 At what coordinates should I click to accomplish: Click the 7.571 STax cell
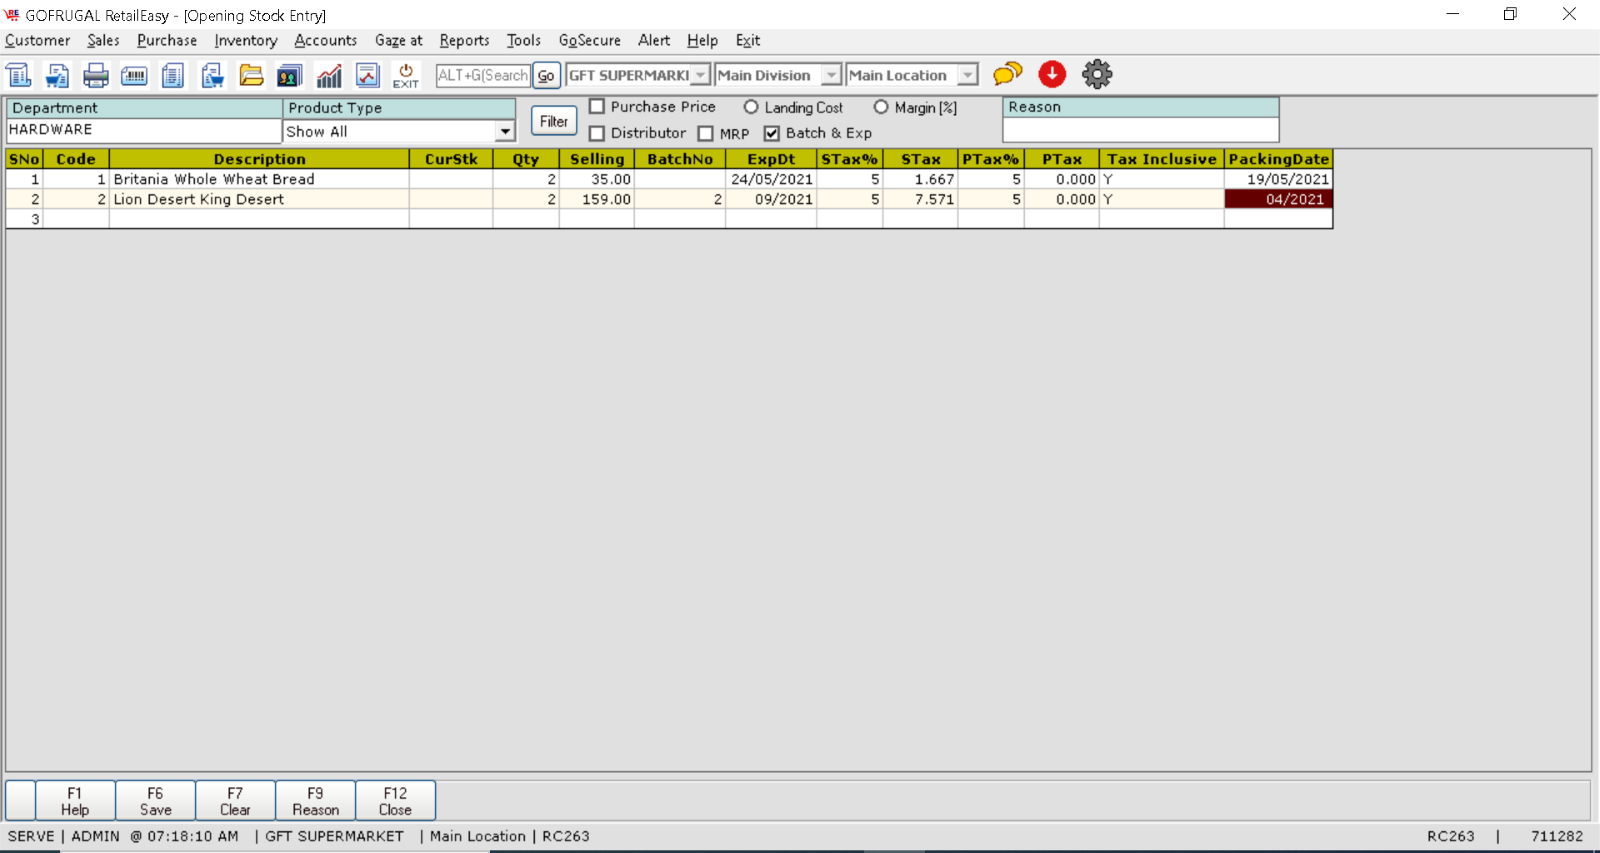920,199
